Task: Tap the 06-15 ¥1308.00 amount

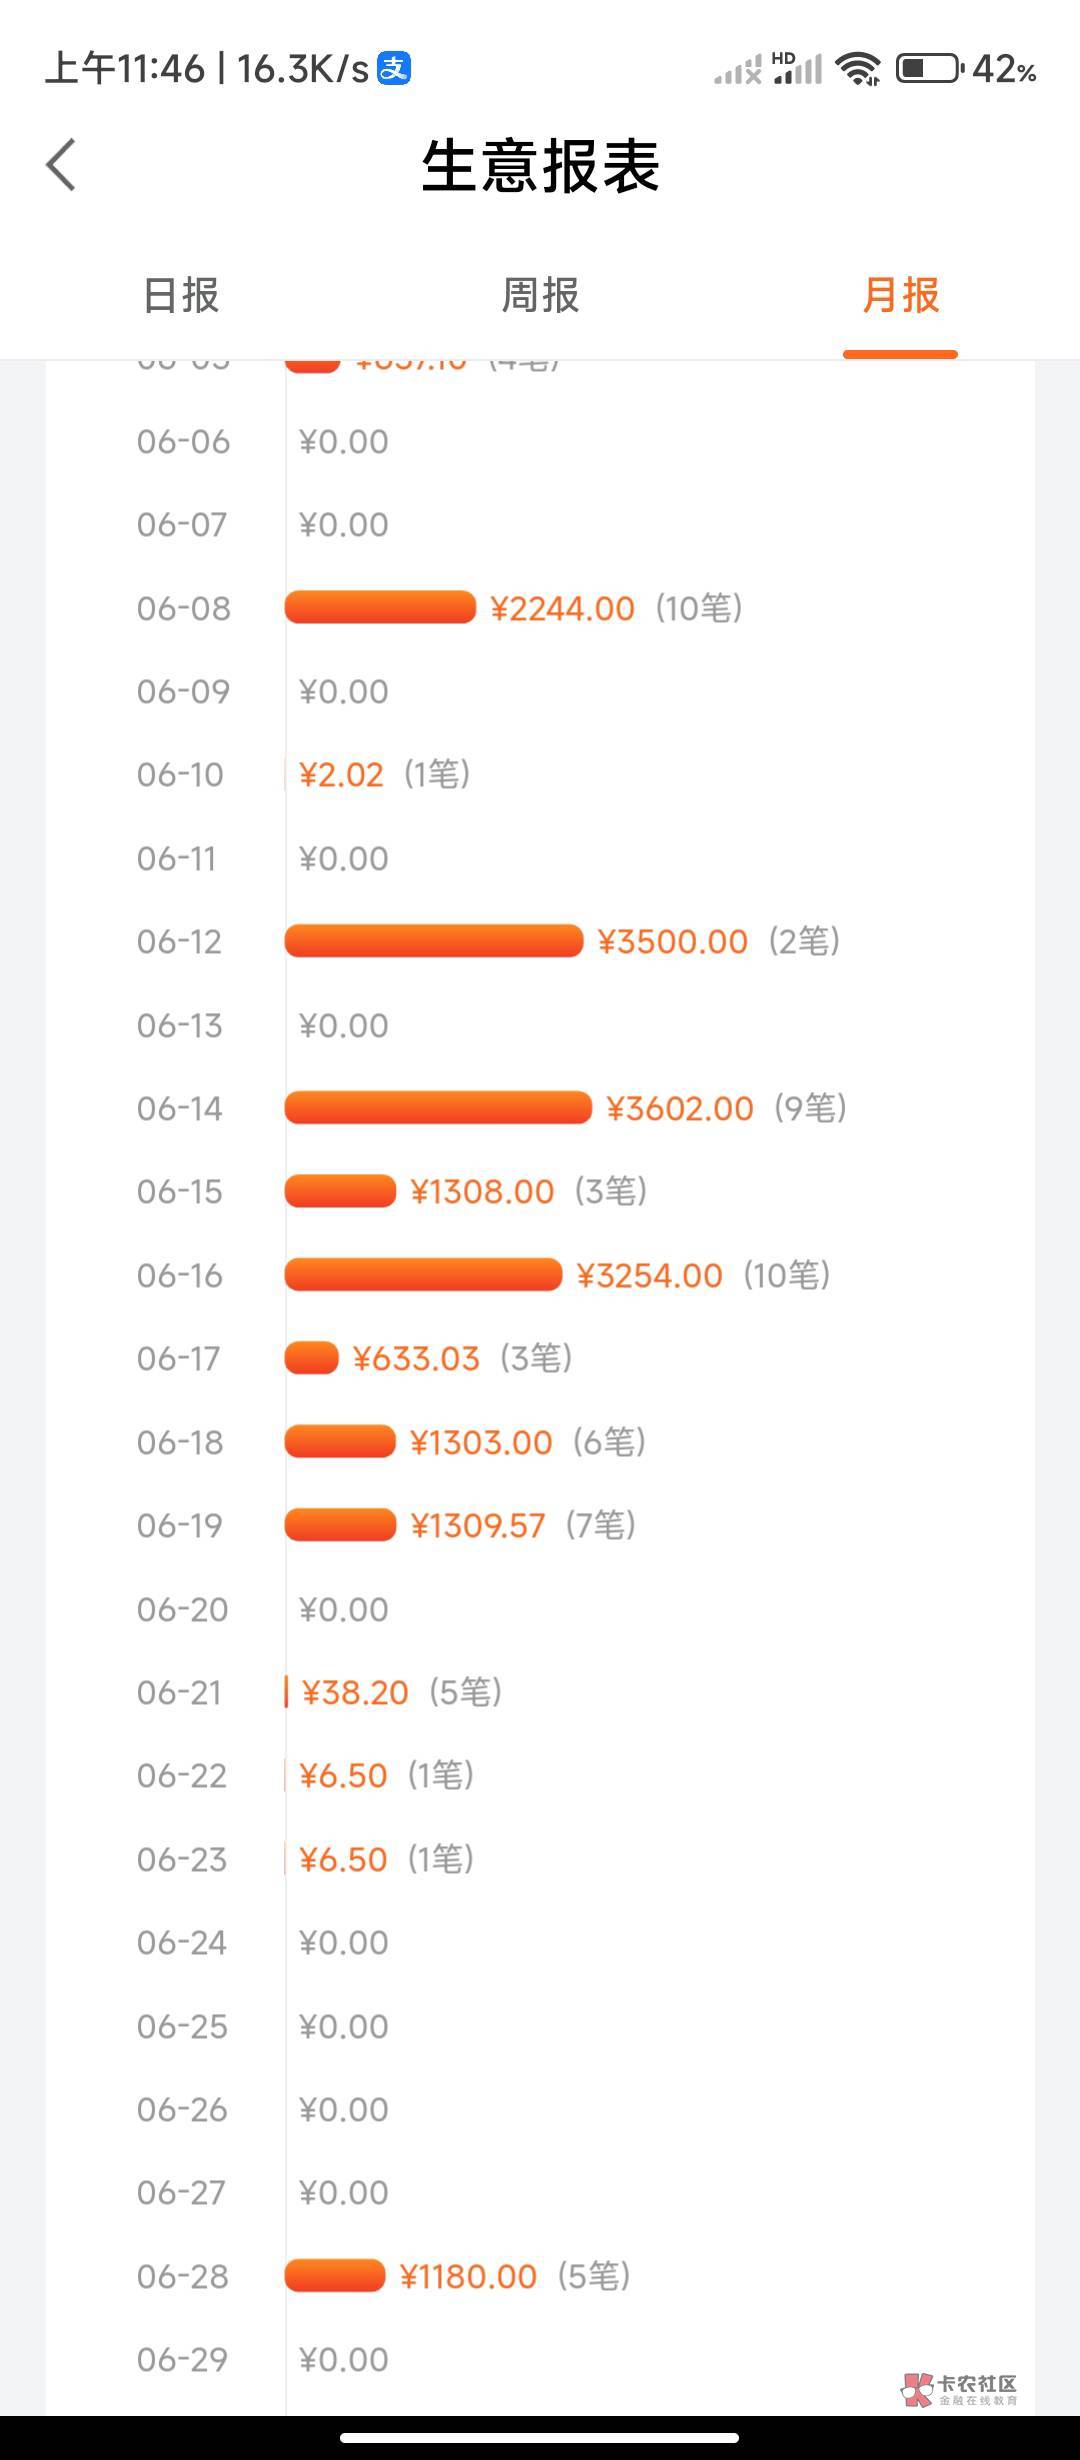Action: pyautogui.click(x=482, y=1192)
